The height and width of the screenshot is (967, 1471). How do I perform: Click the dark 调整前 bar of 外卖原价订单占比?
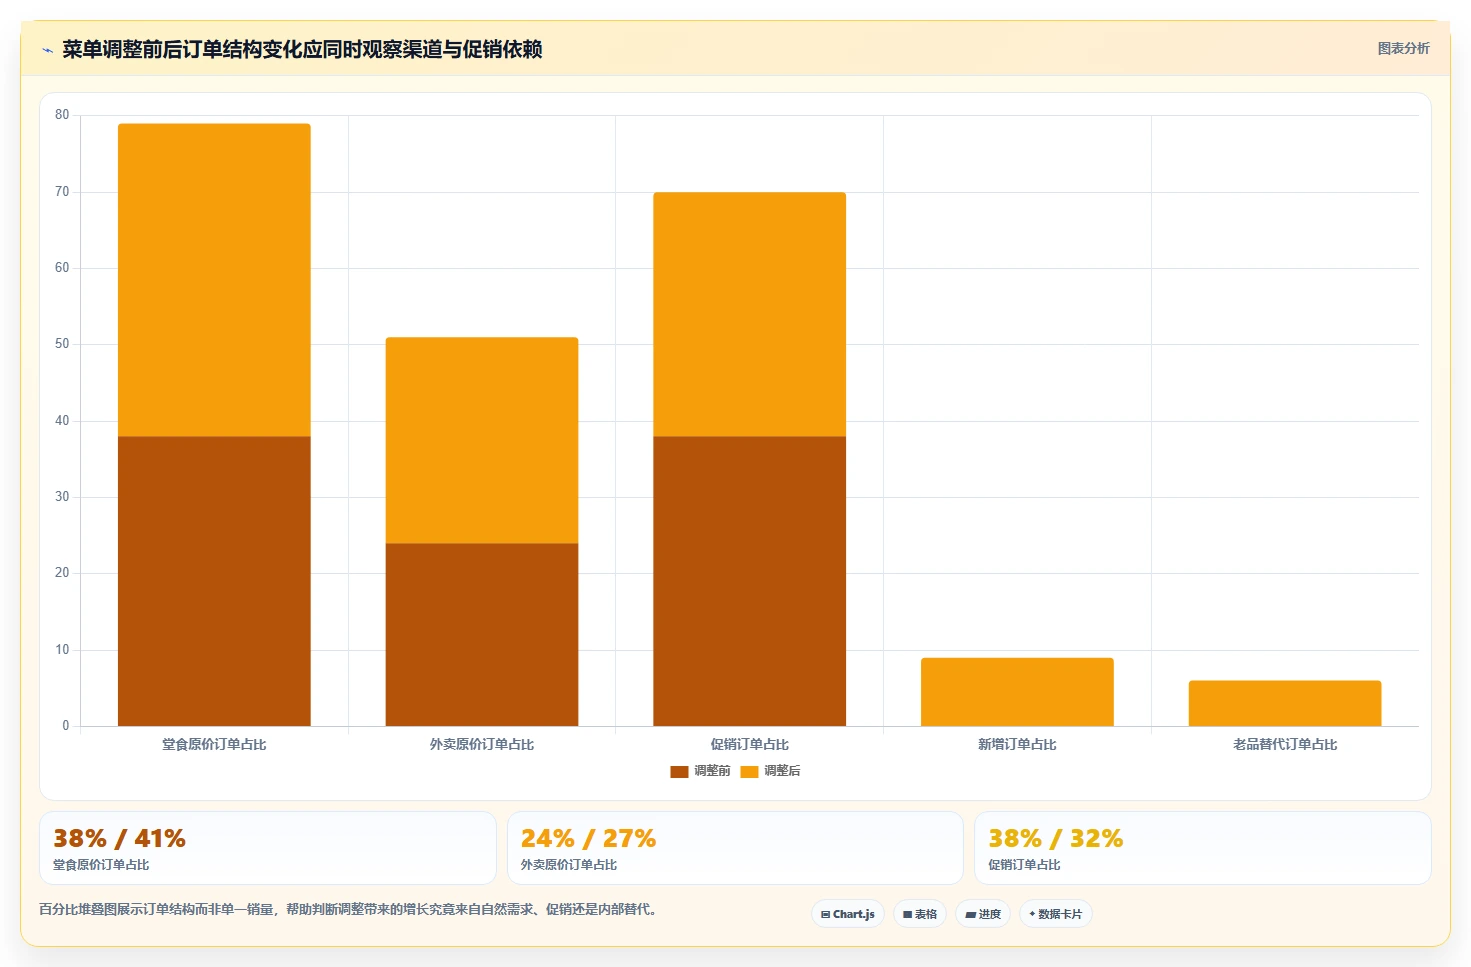[482, 634]
